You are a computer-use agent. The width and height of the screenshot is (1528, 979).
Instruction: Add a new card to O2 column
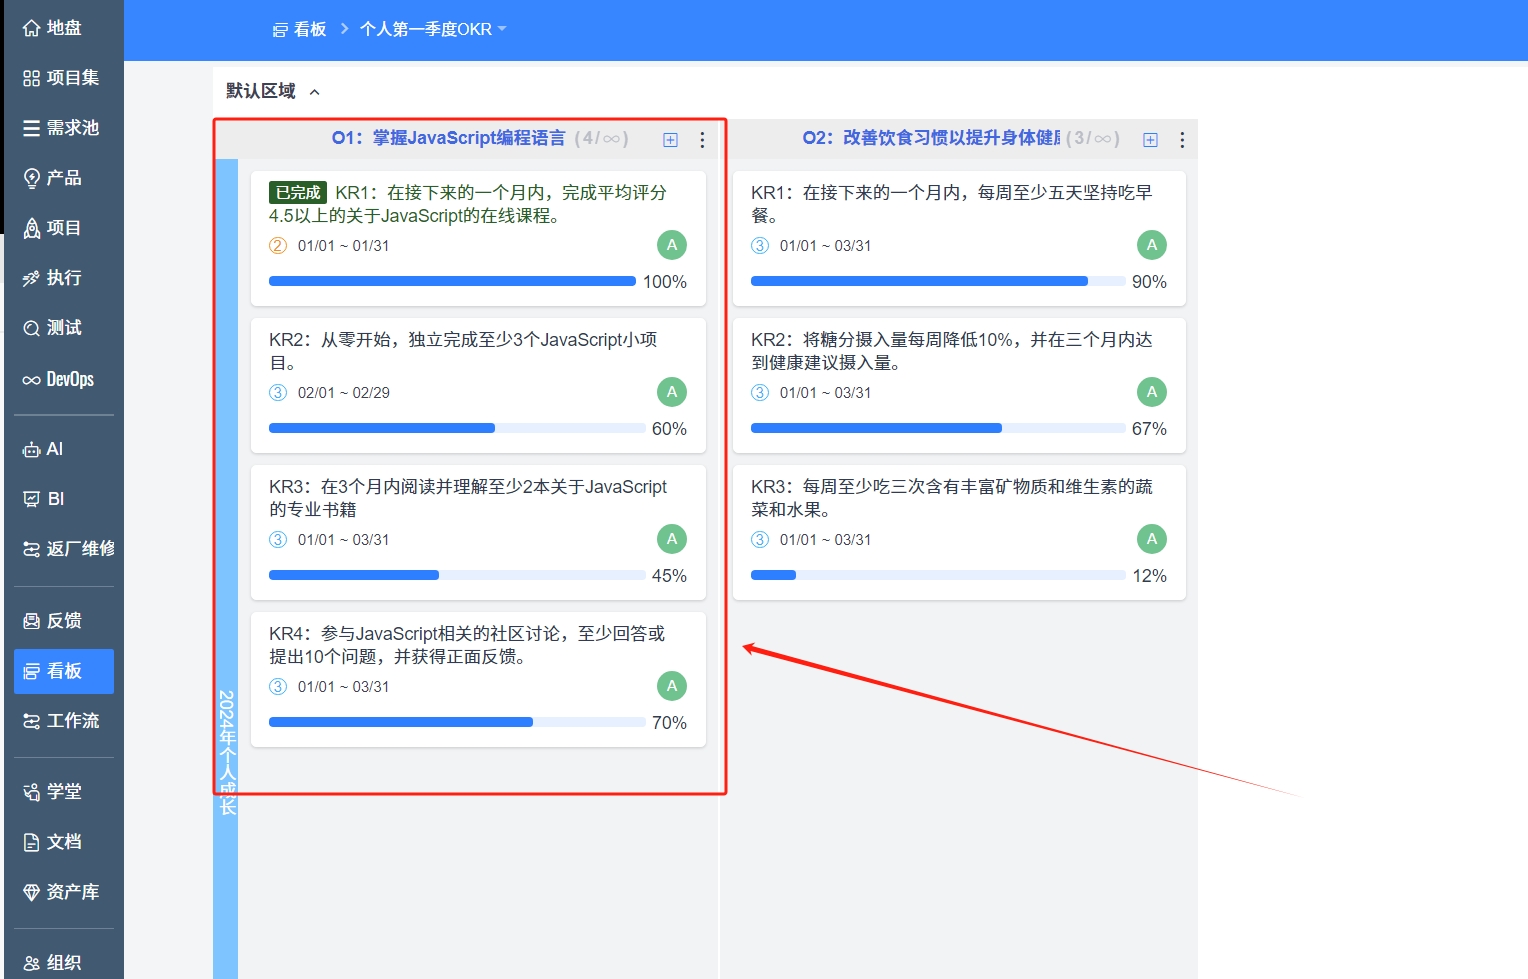pos(1150,140)
